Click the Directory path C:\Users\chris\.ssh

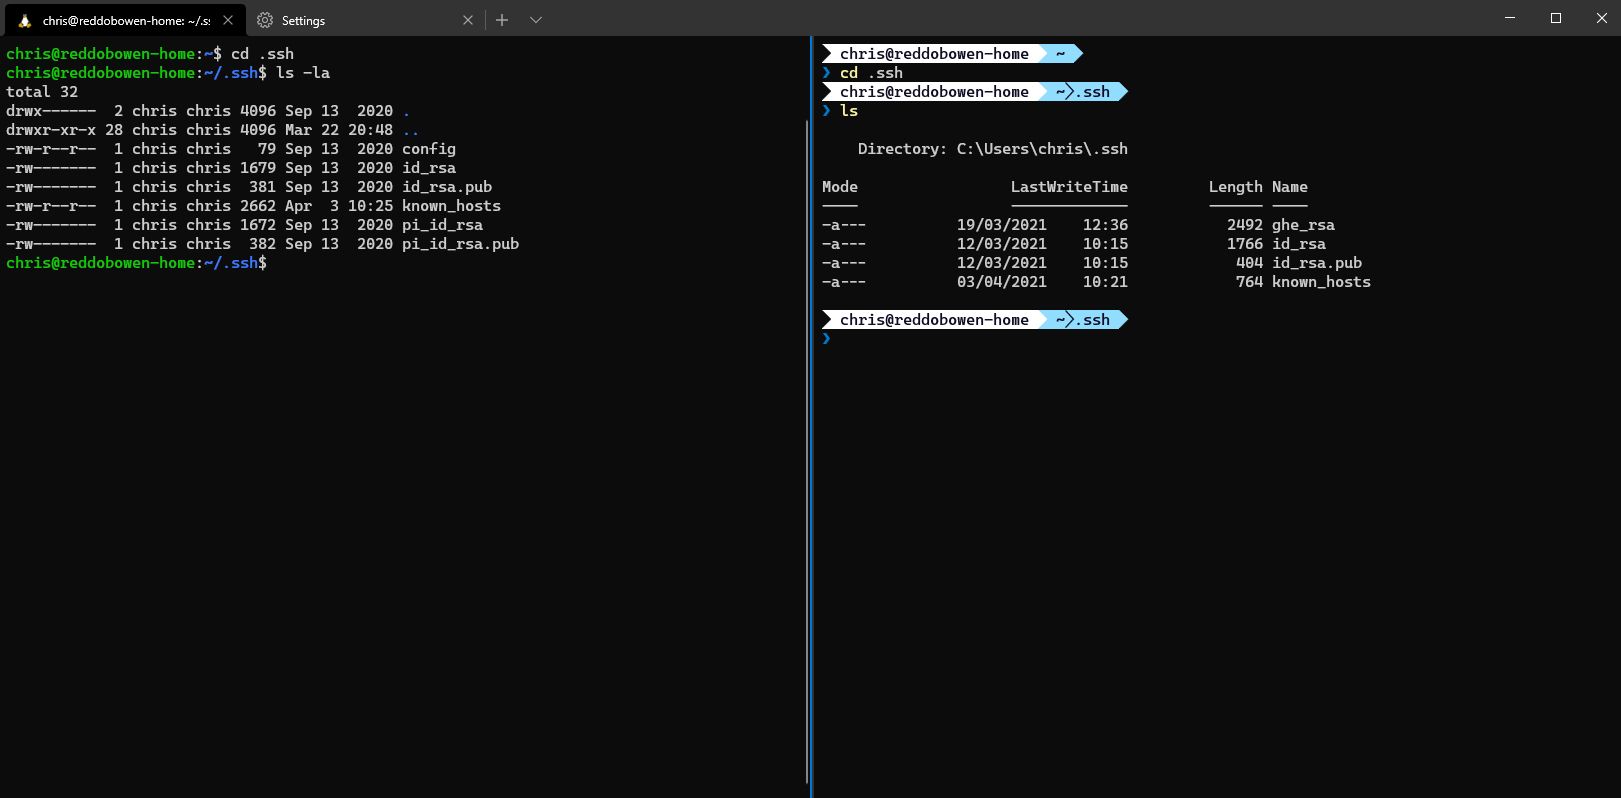click(x=1041, y=149)
